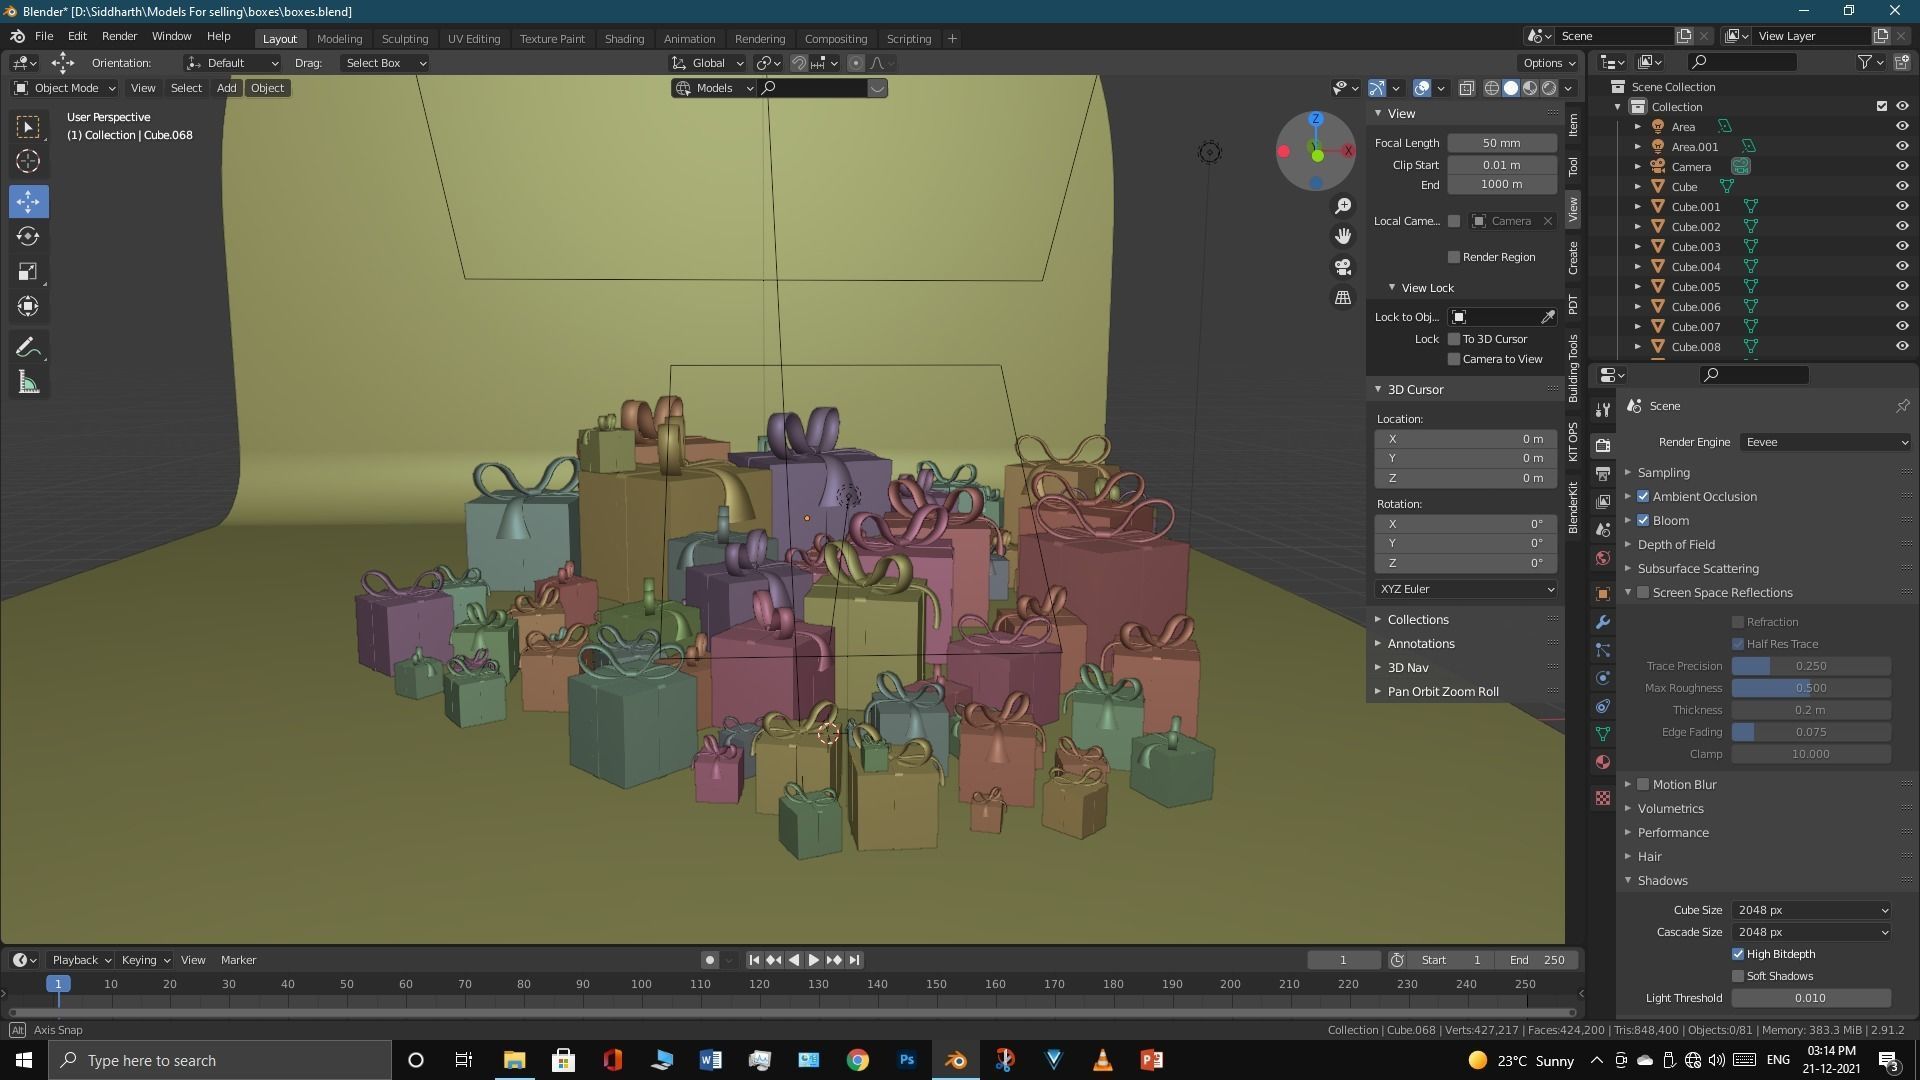The image size is (1920, 1080).
Task: Open the Texture properties checker icon
Action: pos(1603,798)
